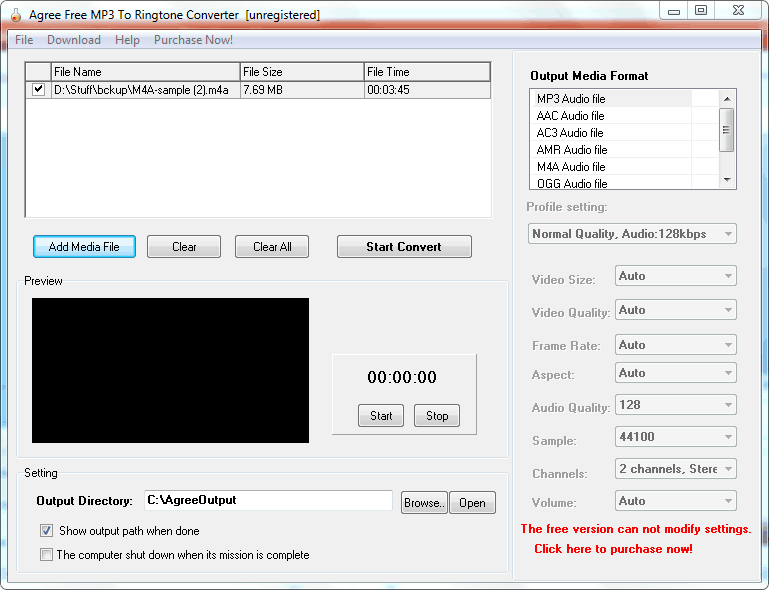
Task: Open the Sample rate dropdown
Action: (676, 437)
